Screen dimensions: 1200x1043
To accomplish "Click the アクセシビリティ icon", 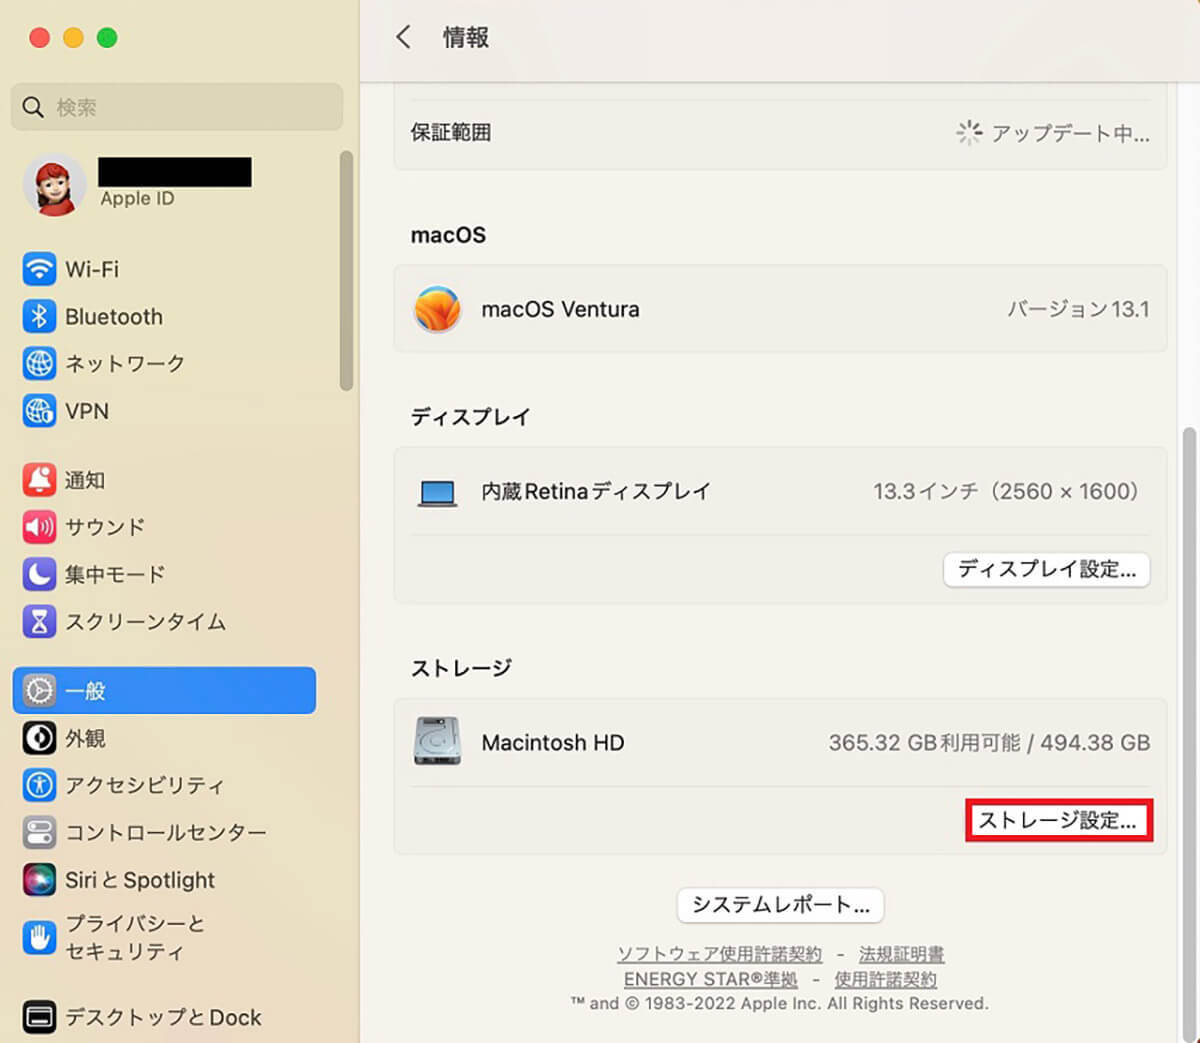I will click(x=39, y=785).
